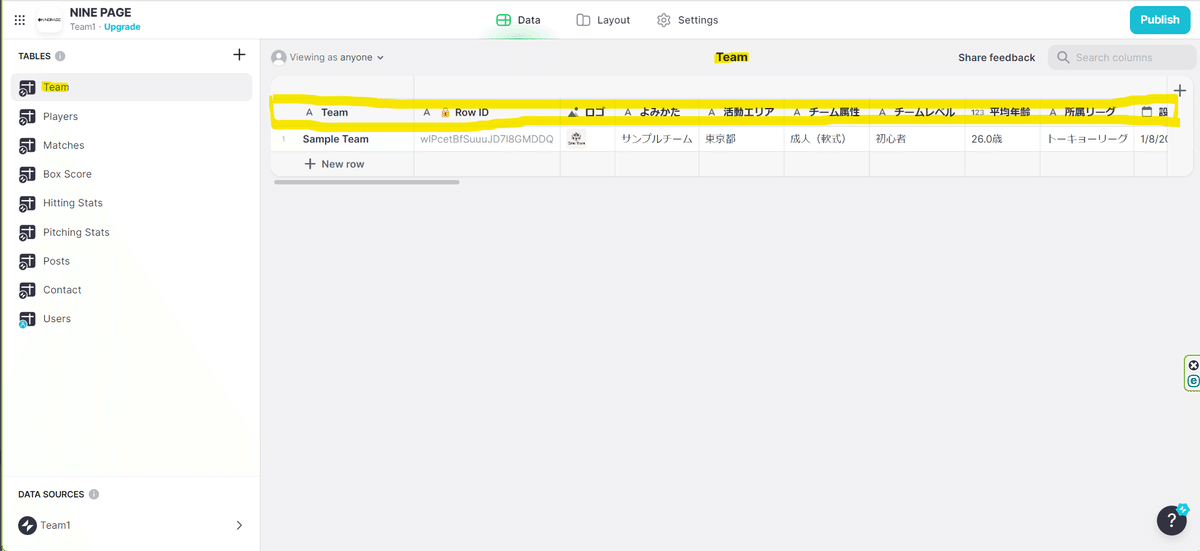Click the Hitting Stats table icon
This screenshot has width=1200, height=551.
(x=27, y=203)
